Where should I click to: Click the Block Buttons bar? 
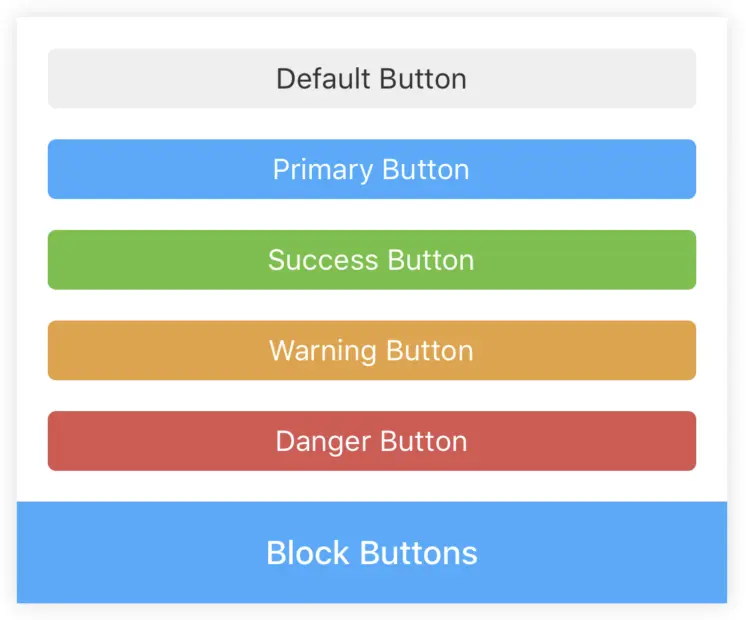click(371, 552)
